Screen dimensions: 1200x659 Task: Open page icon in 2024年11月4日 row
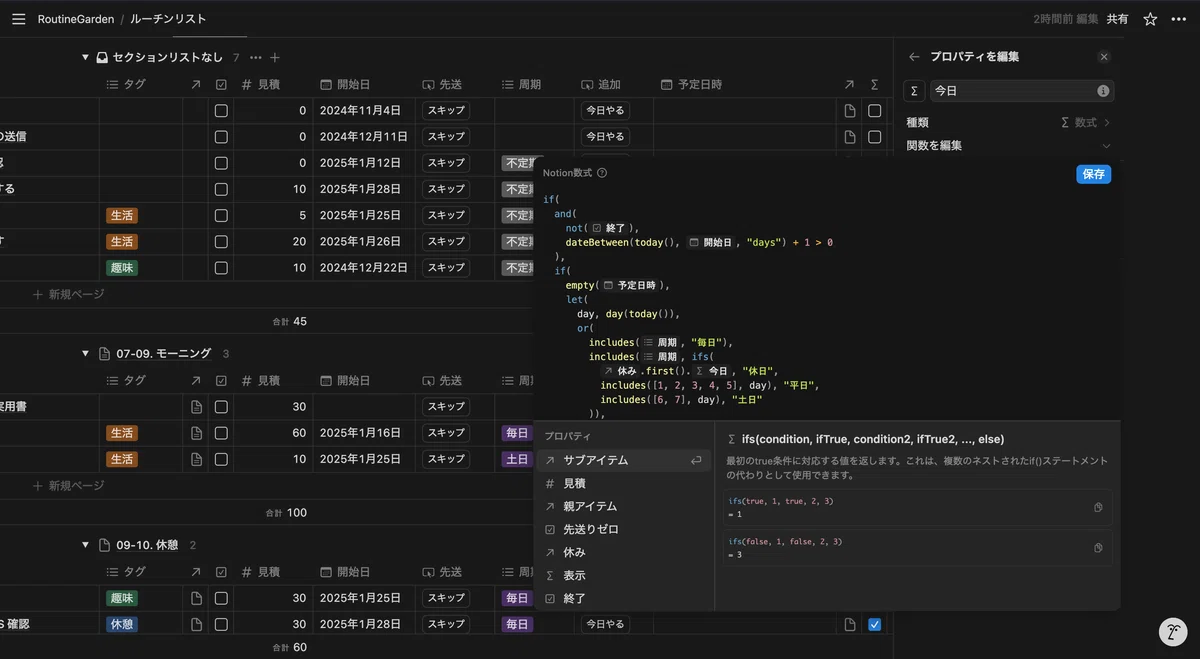click(x=850, y=111)
